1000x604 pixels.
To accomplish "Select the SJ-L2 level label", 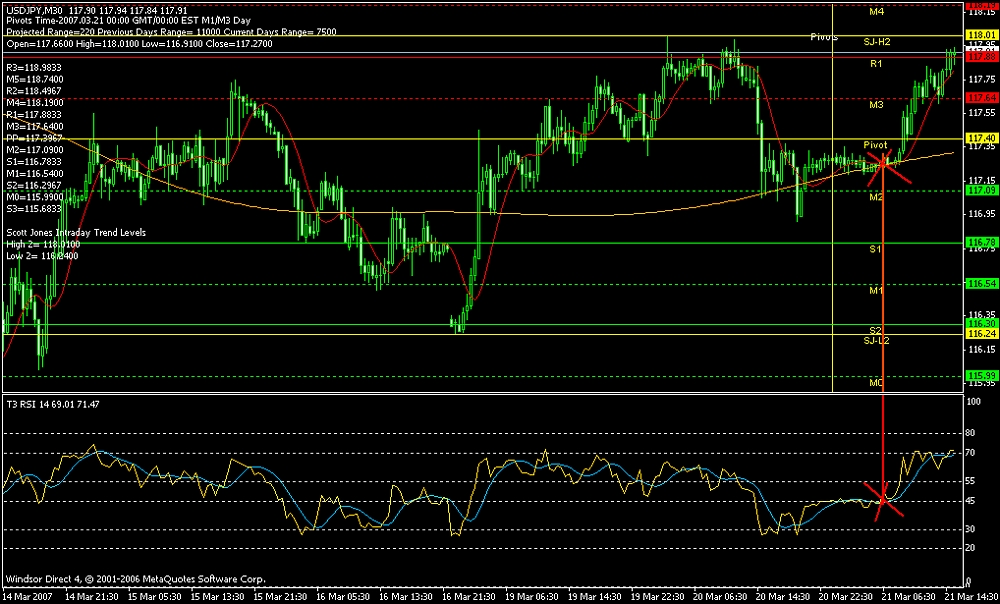I will tap(877, 341).
